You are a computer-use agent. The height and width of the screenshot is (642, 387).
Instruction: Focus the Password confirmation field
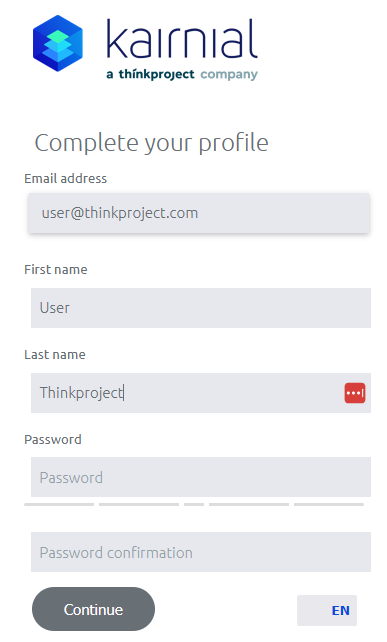201,552
